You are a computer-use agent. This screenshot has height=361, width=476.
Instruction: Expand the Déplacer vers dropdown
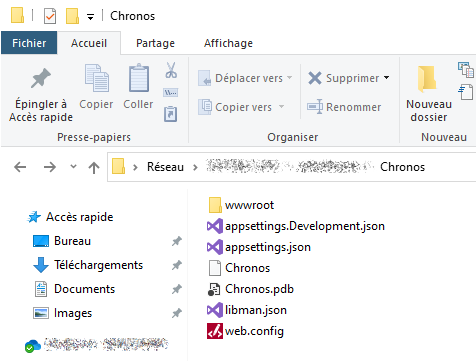(x=289, y=78)
